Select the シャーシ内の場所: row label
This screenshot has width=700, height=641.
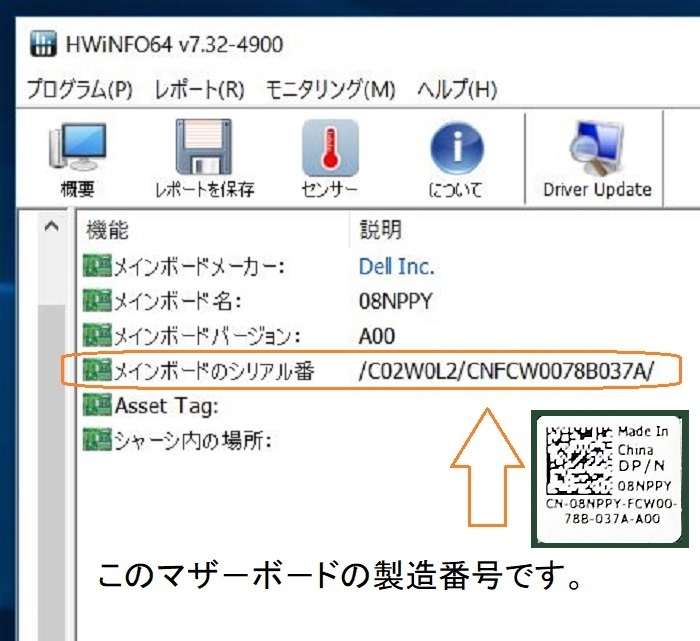click(193, 441)
